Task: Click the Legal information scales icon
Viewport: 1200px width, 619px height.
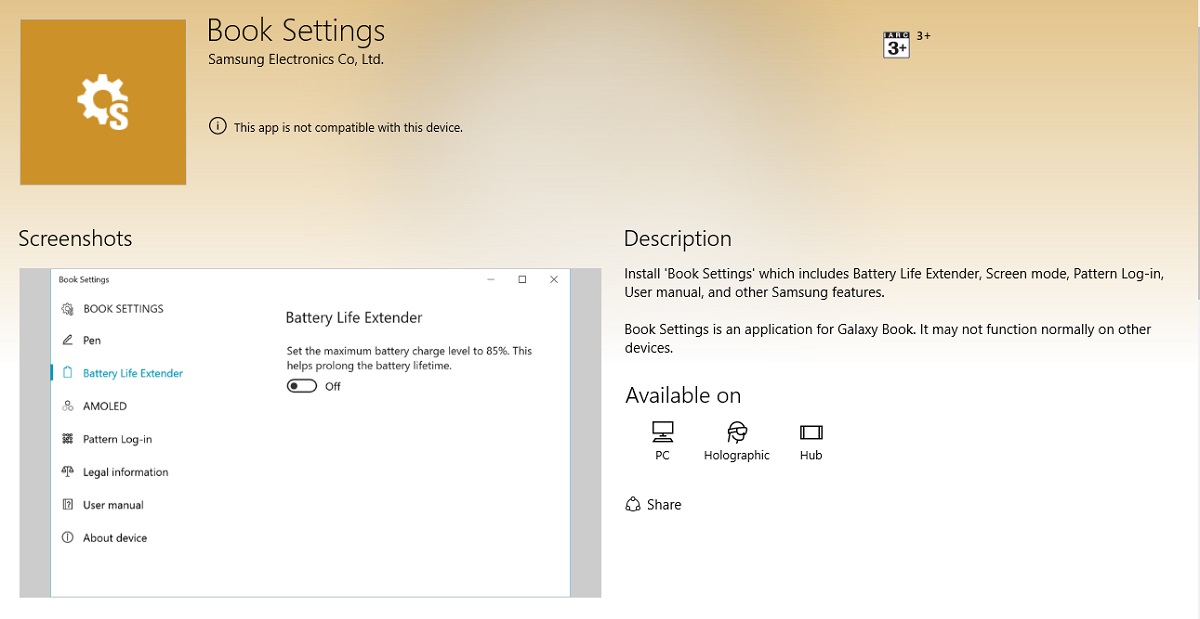Action: tap(68, 472)
